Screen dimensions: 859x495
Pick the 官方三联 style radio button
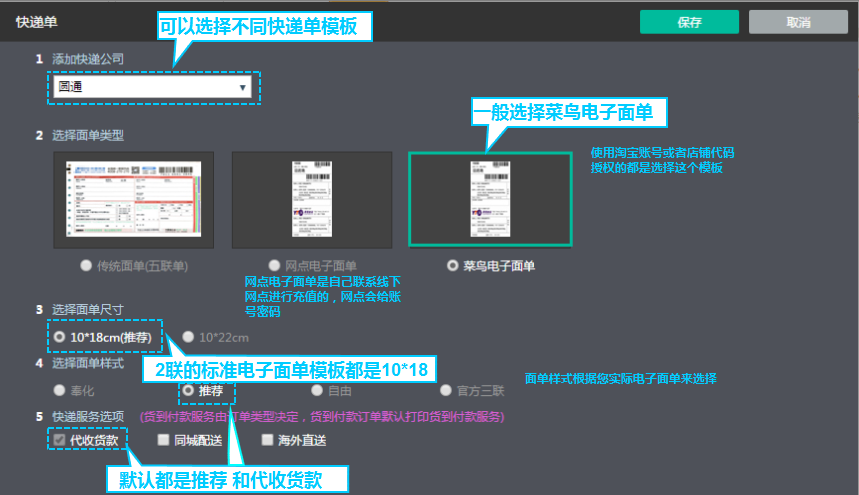(445, 390)
